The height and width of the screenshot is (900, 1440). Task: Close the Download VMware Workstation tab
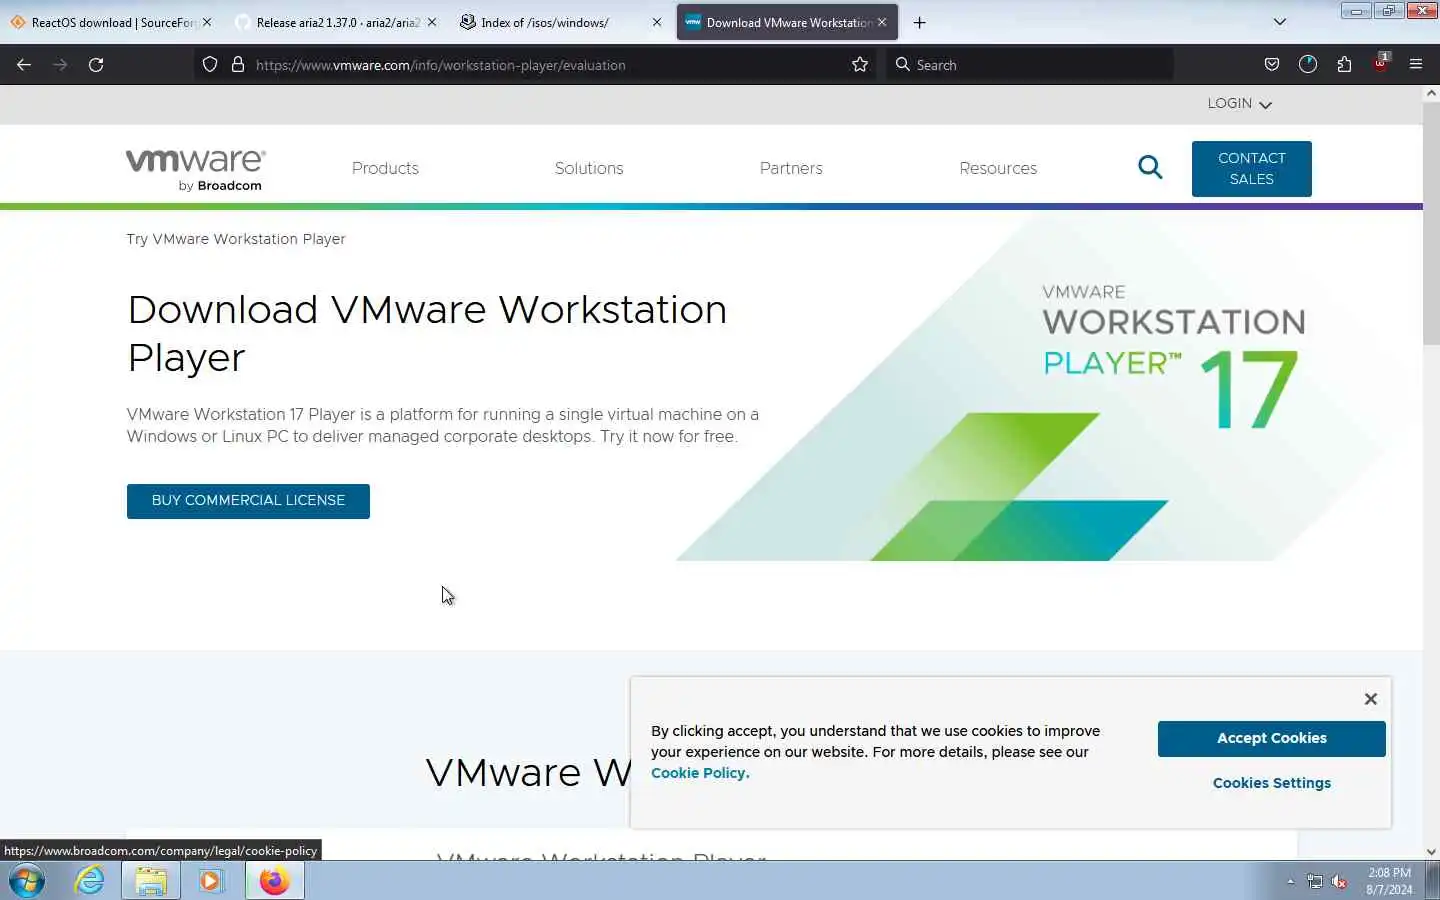(x=882, y=22)
